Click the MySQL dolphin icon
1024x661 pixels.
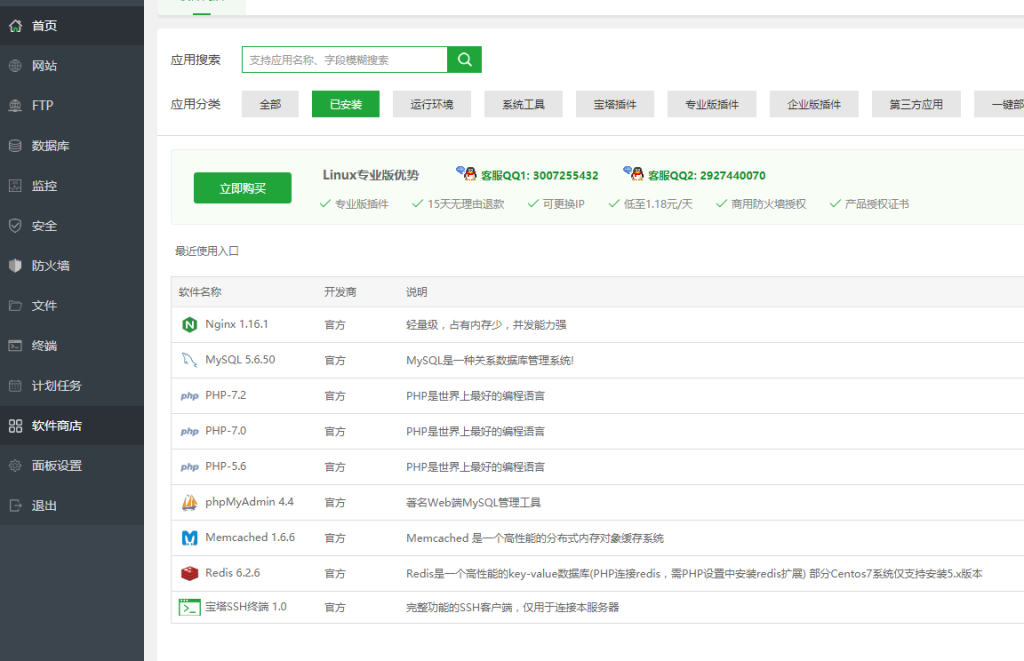coord(190,360)
